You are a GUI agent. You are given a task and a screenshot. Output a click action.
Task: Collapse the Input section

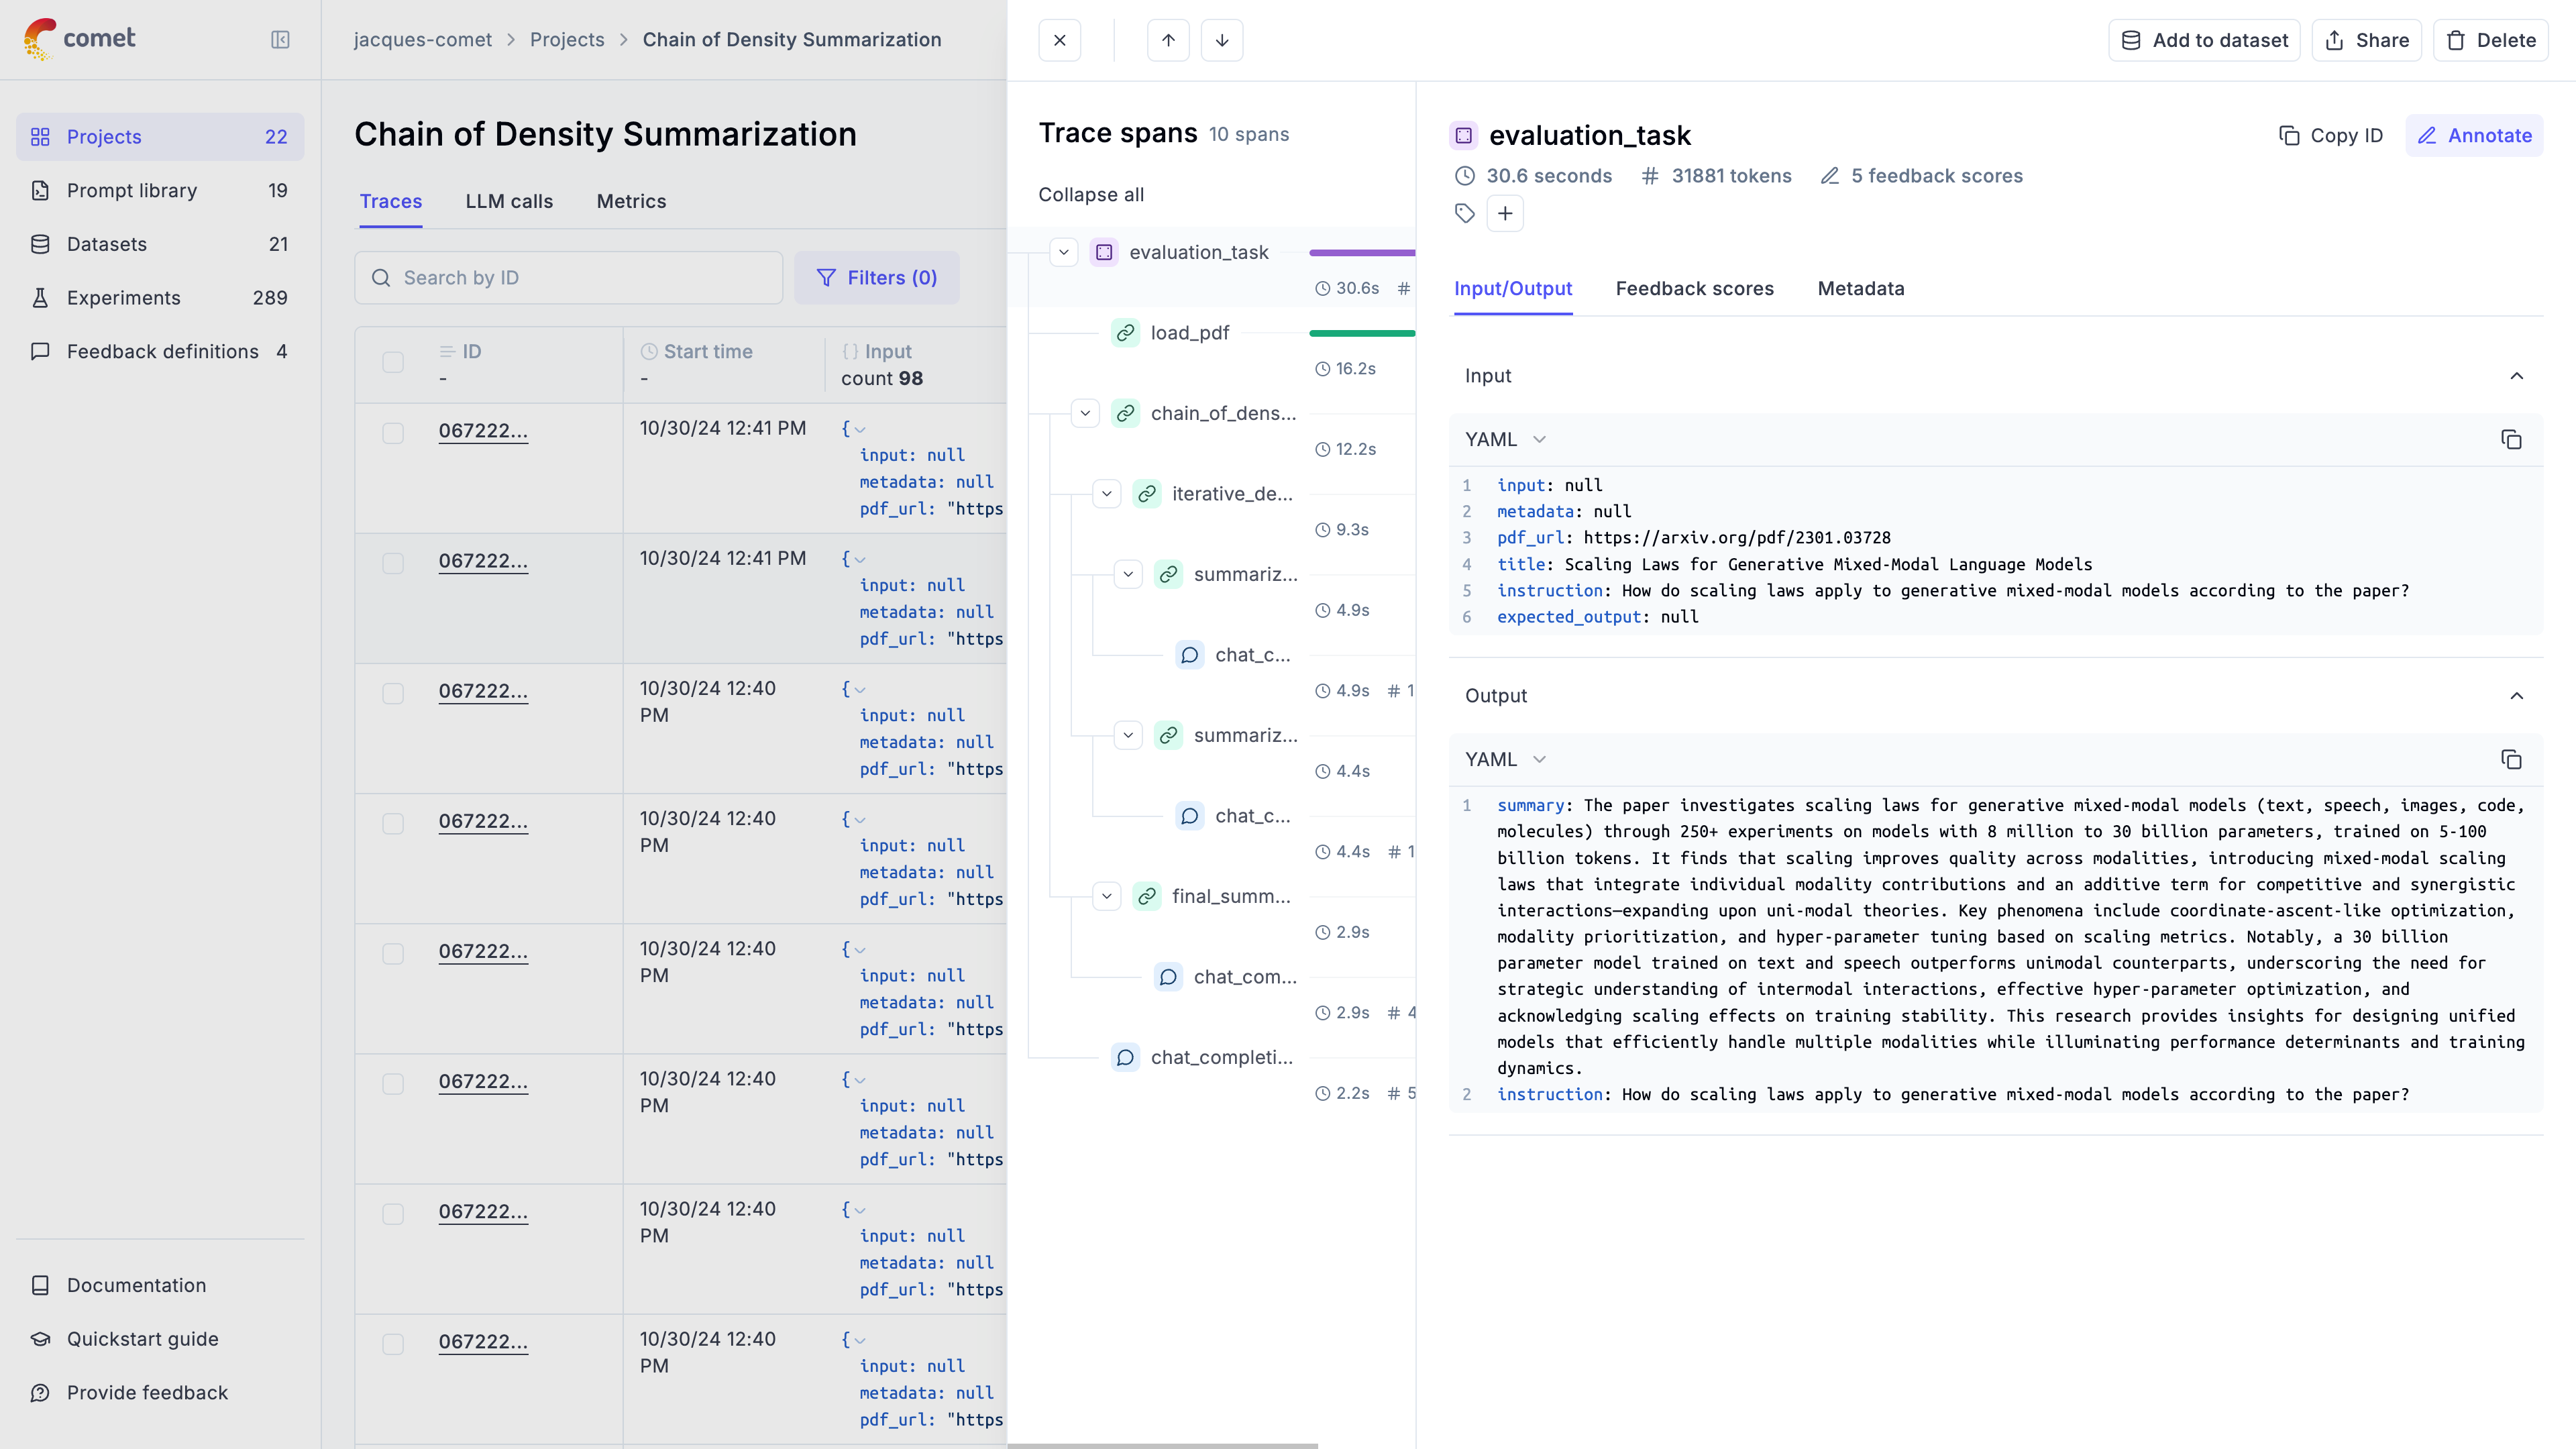click(2517, 376)
